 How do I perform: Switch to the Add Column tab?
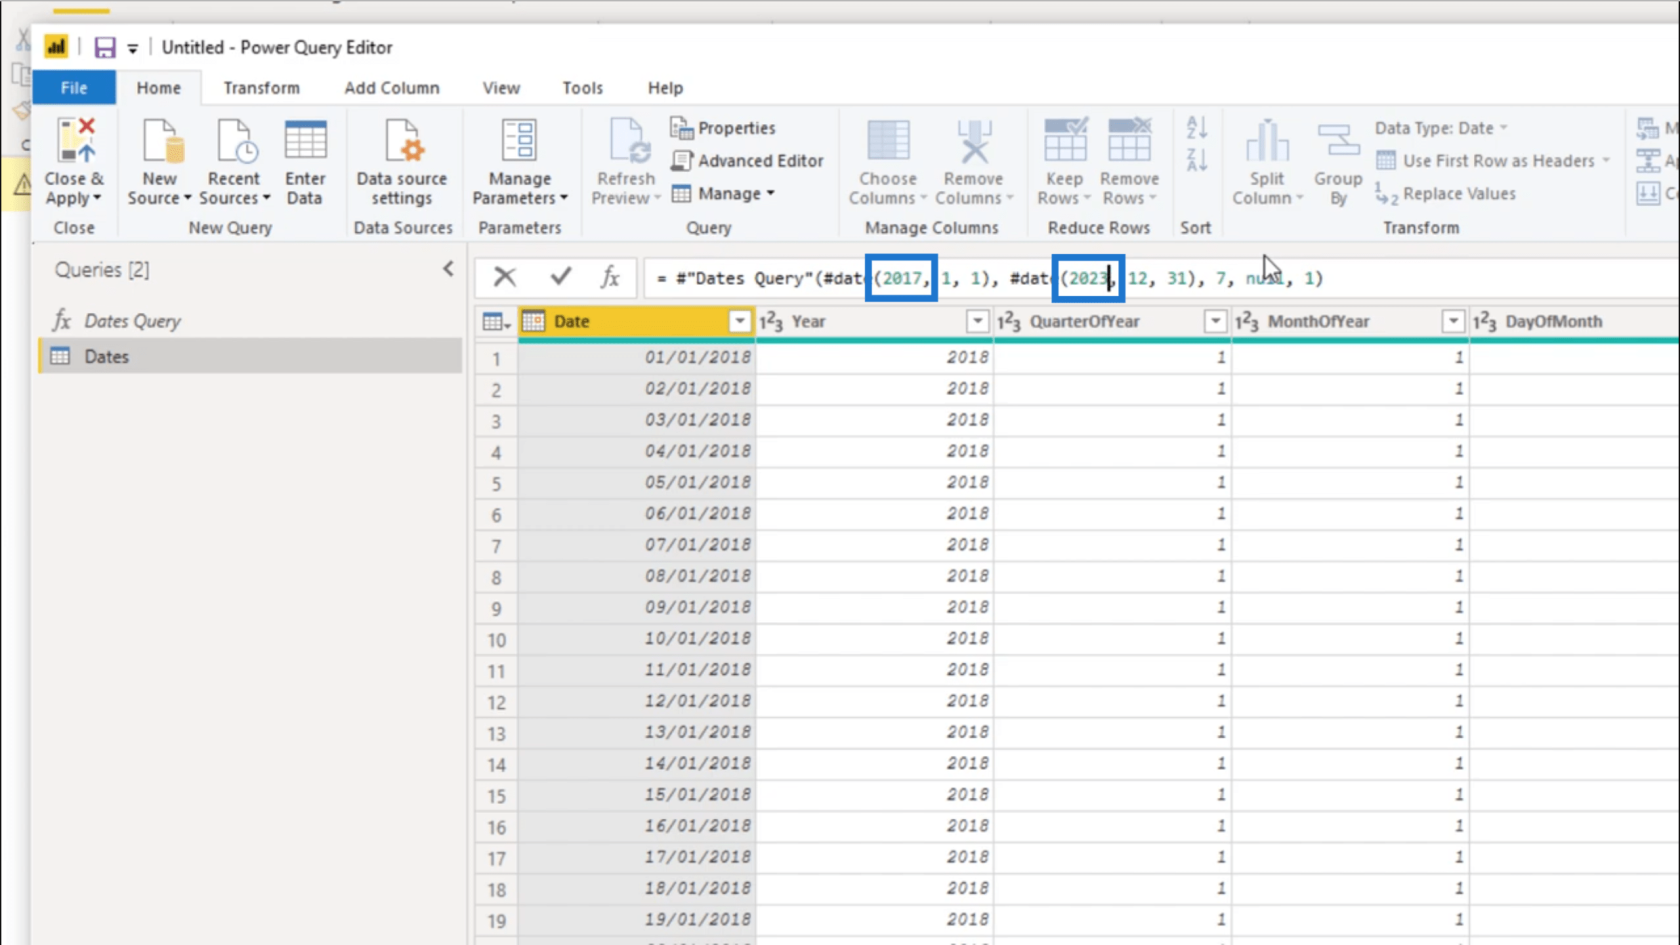392,88
